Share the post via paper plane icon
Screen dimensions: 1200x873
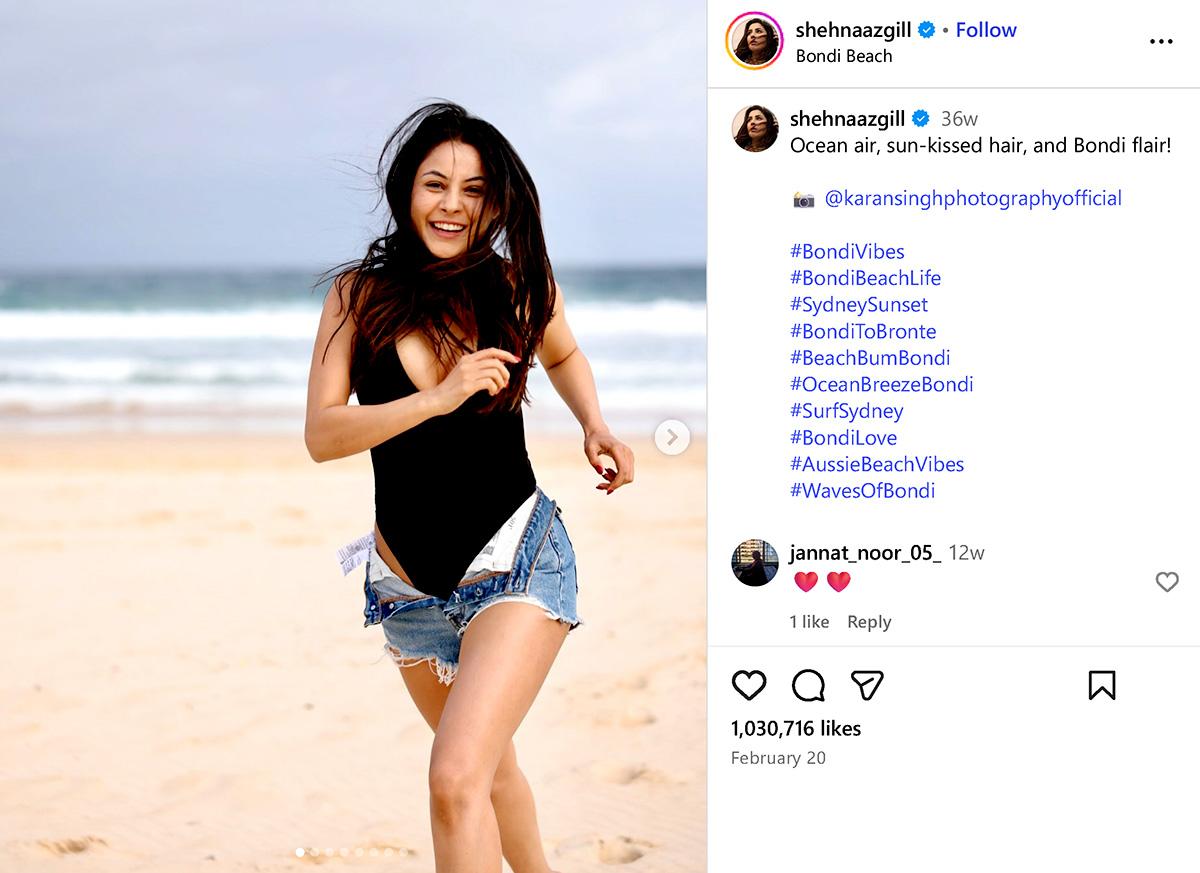tap(867, 685)
